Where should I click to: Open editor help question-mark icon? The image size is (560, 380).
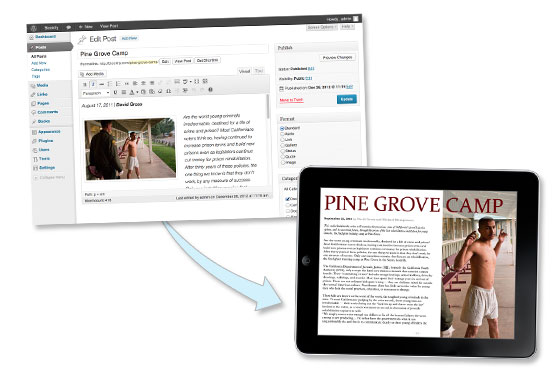tap(210, 90)
